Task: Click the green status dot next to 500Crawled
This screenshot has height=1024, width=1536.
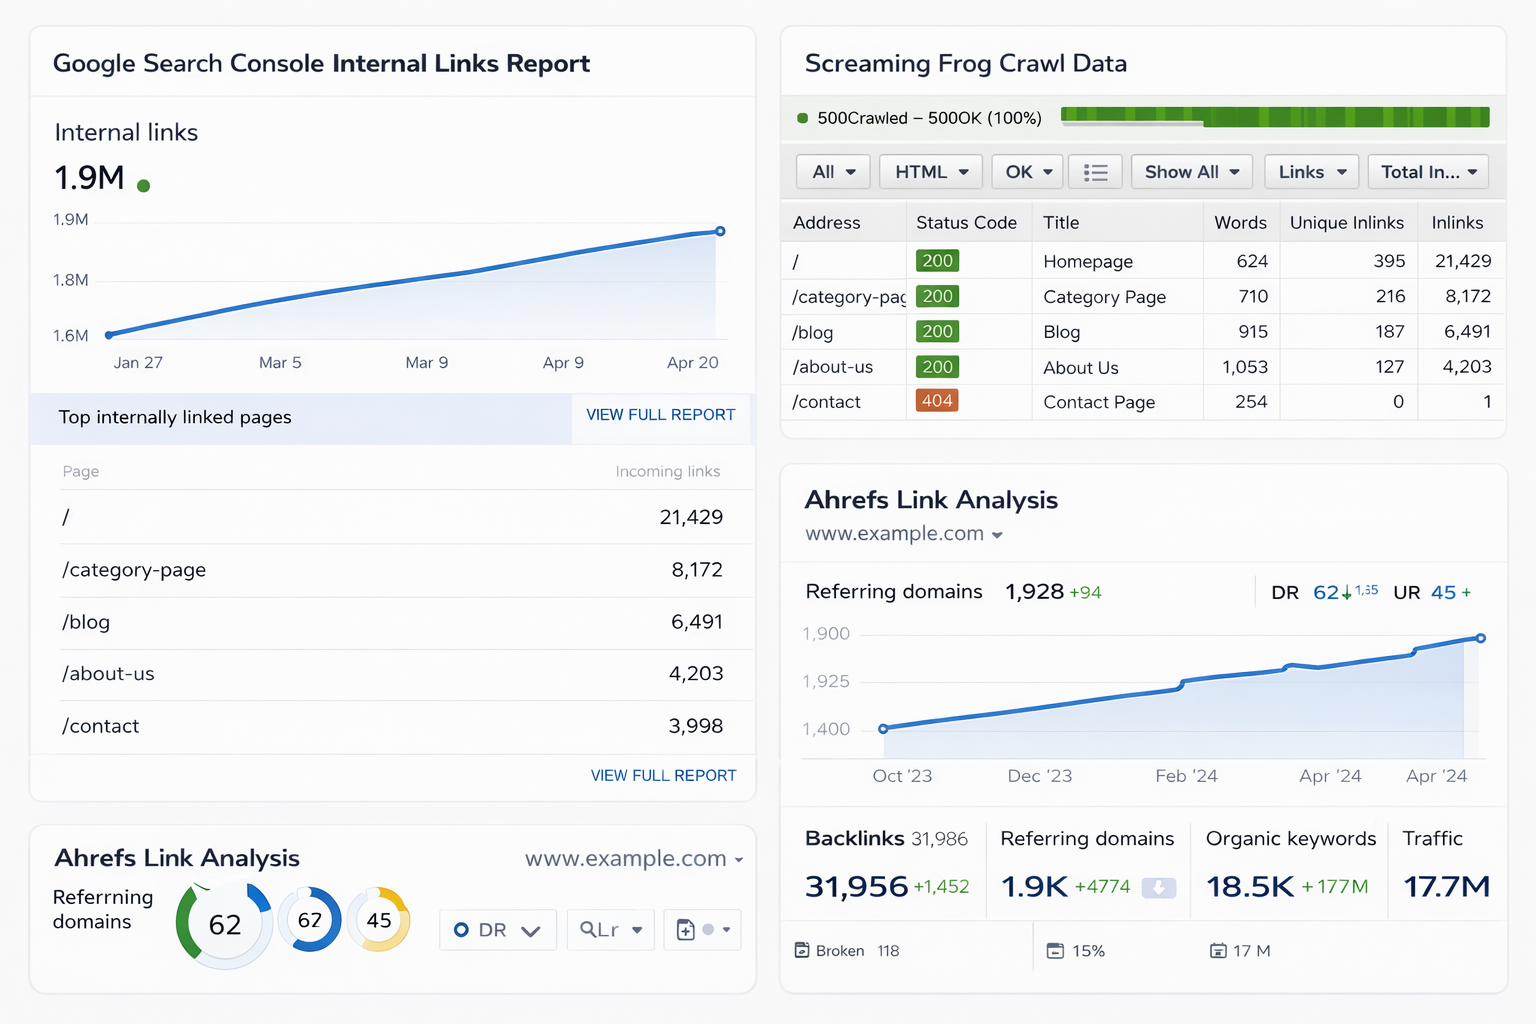Action: pos(802,117)
